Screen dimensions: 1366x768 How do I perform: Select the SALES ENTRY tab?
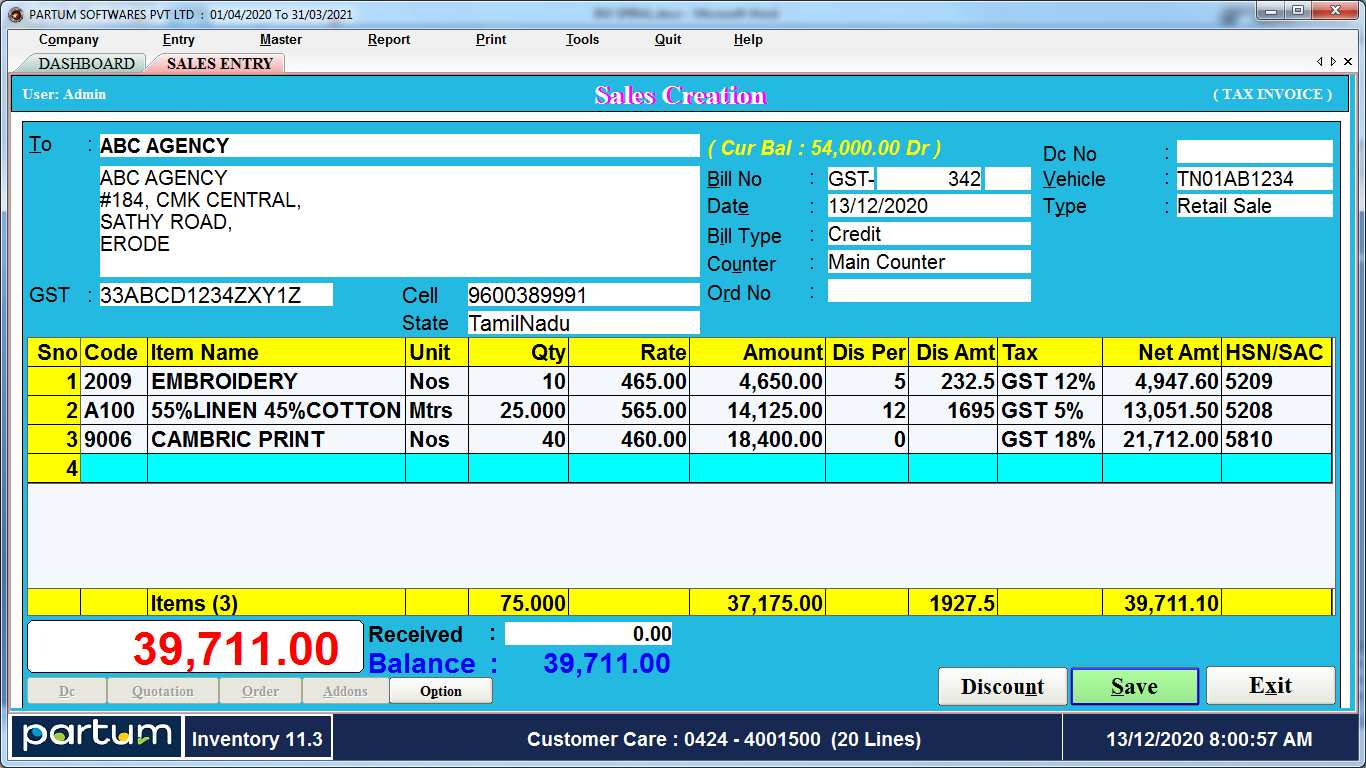(x=216, y=63)
